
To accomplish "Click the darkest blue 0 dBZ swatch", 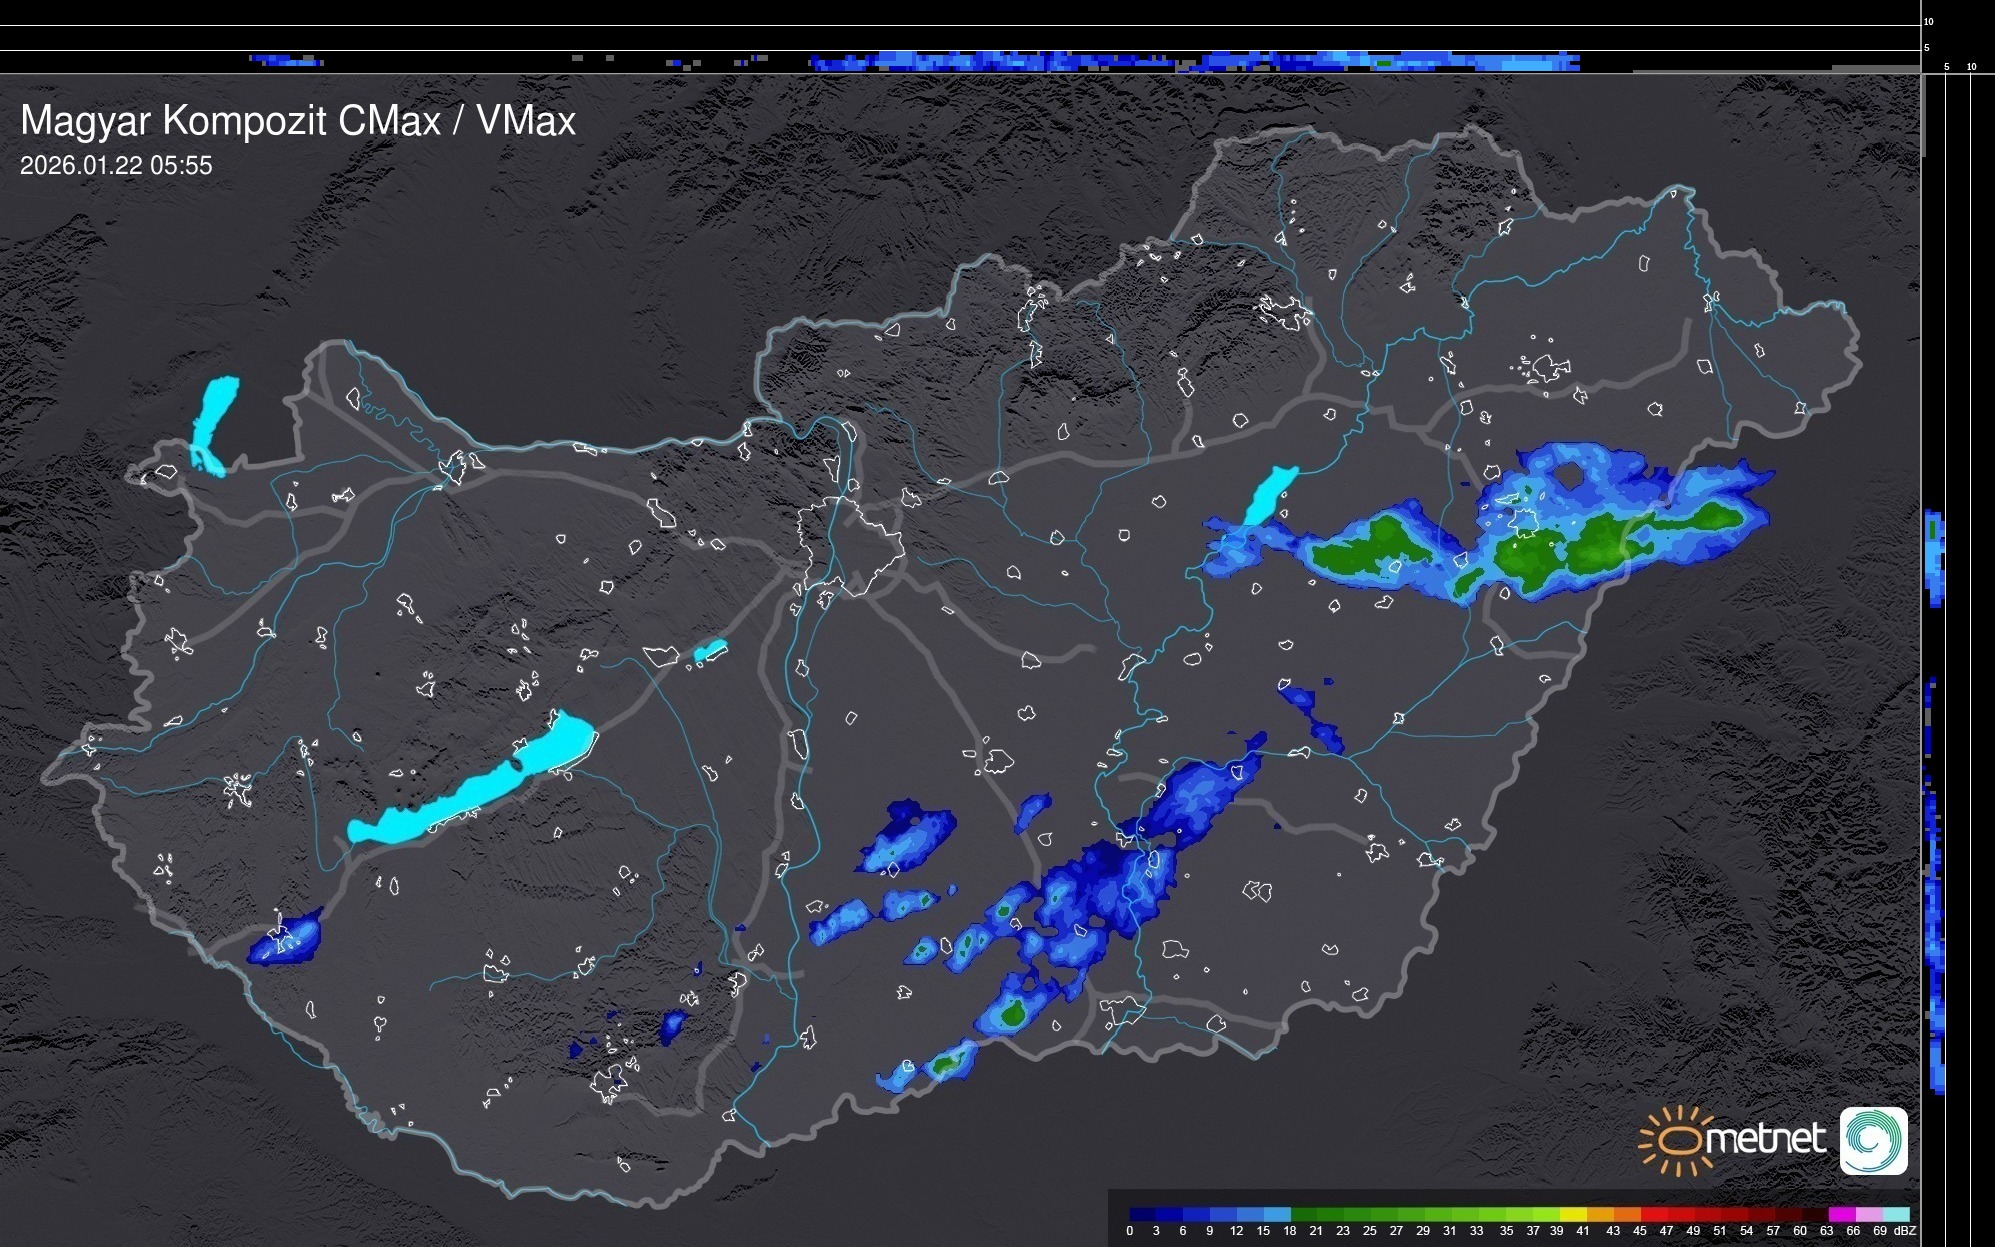I will click(x=1141, y=1214).
